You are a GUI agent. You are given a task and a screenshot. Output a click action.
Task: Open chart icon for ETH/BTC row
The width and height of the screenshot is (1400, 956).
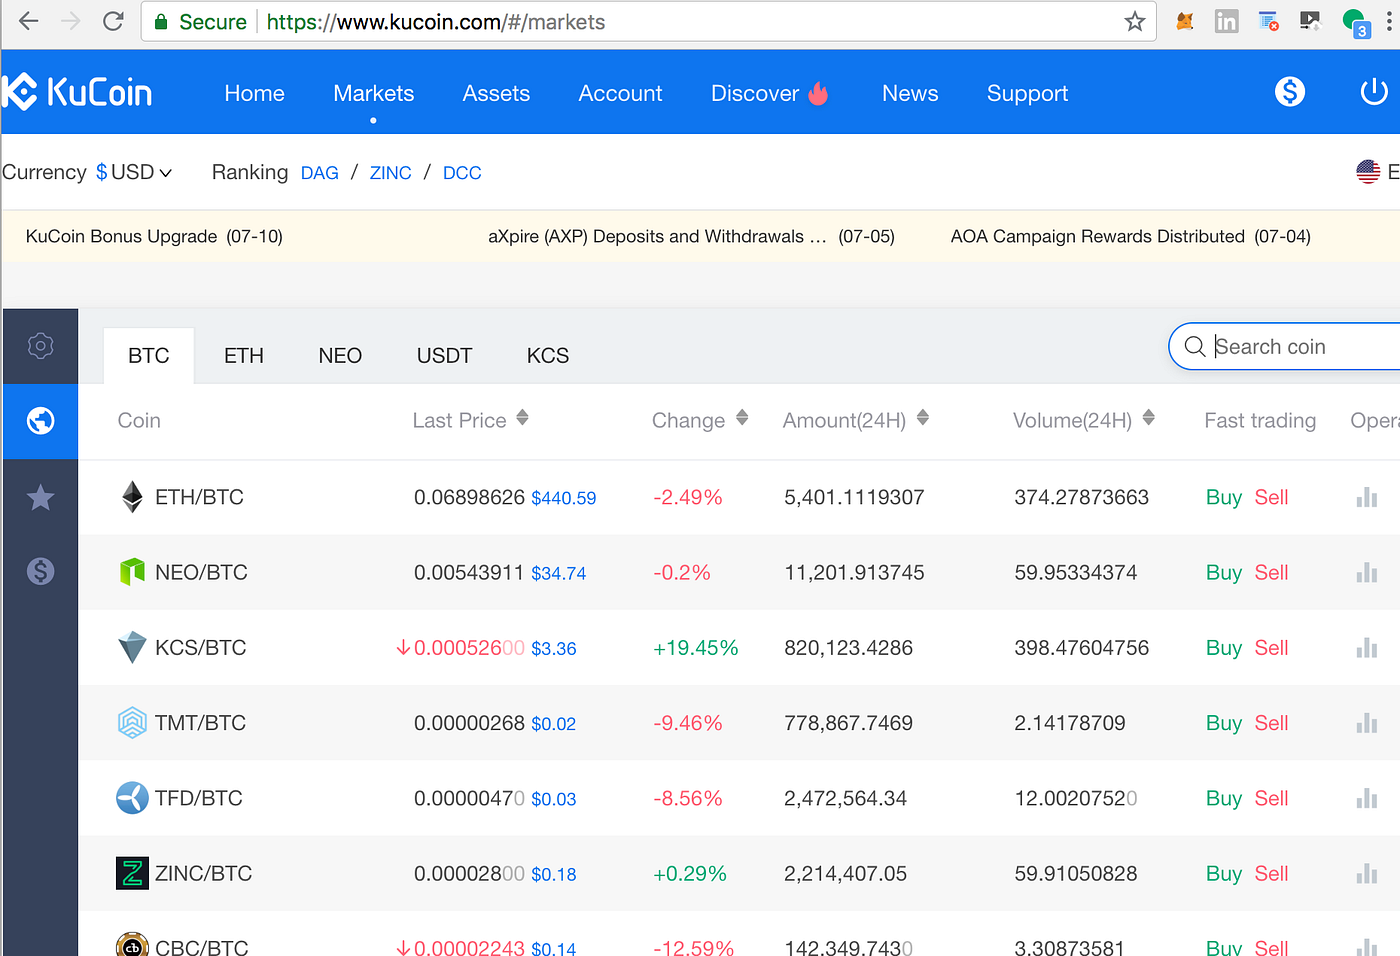(1366, 497)
